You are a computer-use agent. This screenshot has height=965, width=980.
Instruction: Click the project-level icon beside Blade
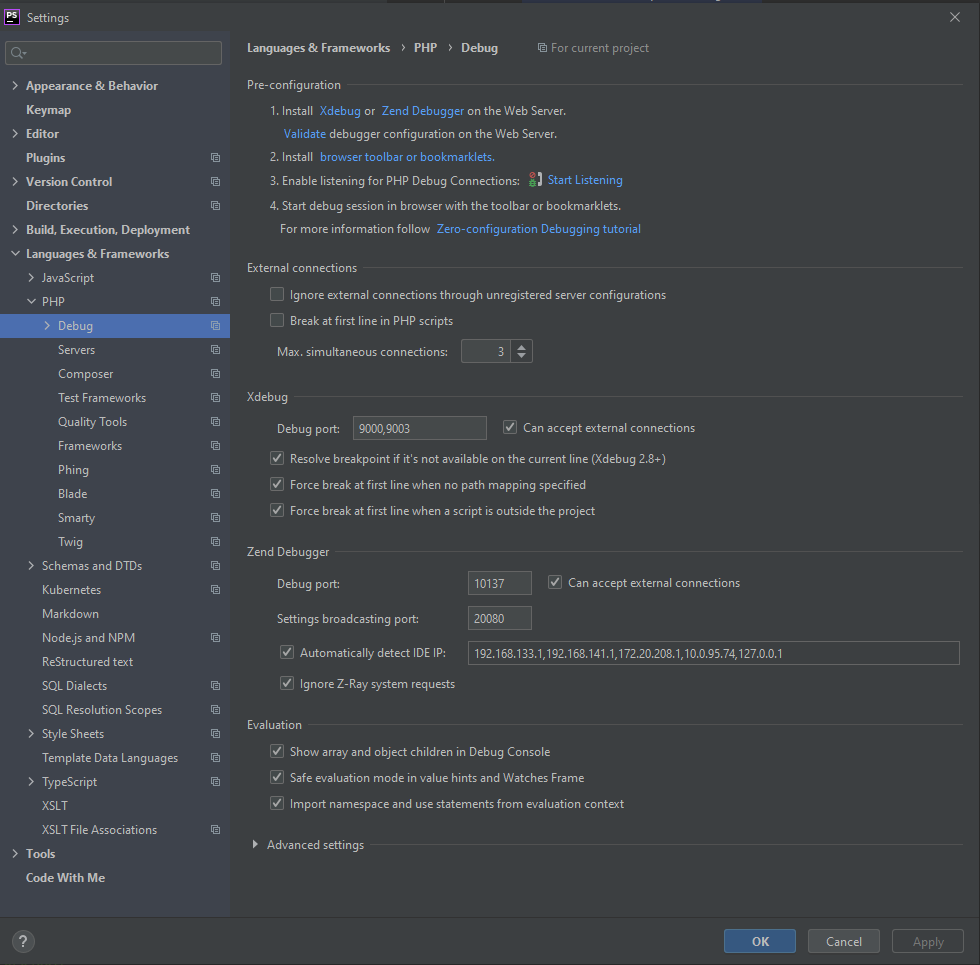[215, 494]
